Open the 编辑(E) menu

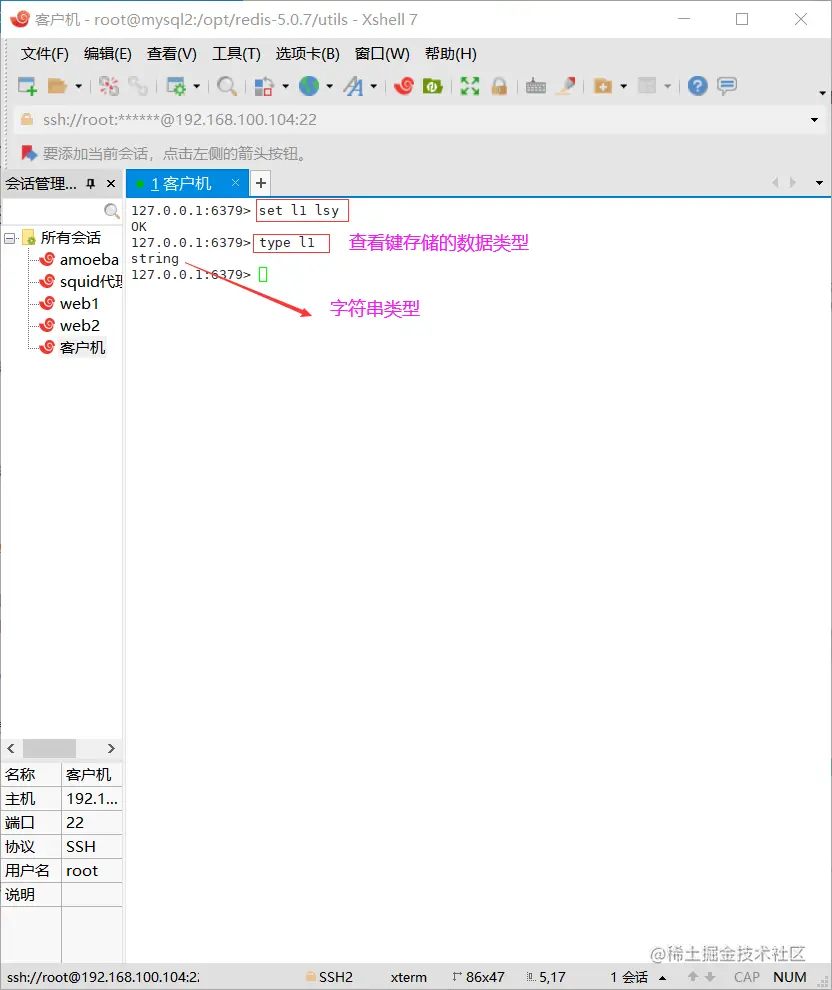click(x=107, y=54)
